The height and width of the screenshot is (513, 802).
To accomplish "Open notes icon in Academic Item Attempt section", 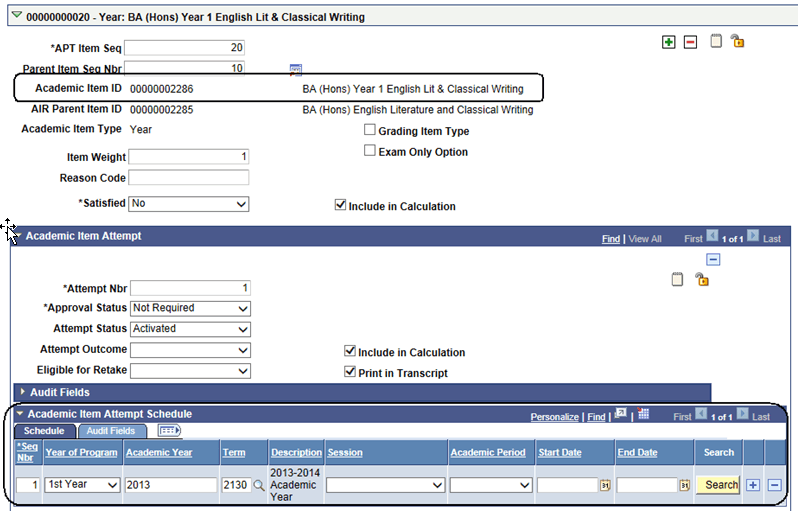I will click(677, 279).
